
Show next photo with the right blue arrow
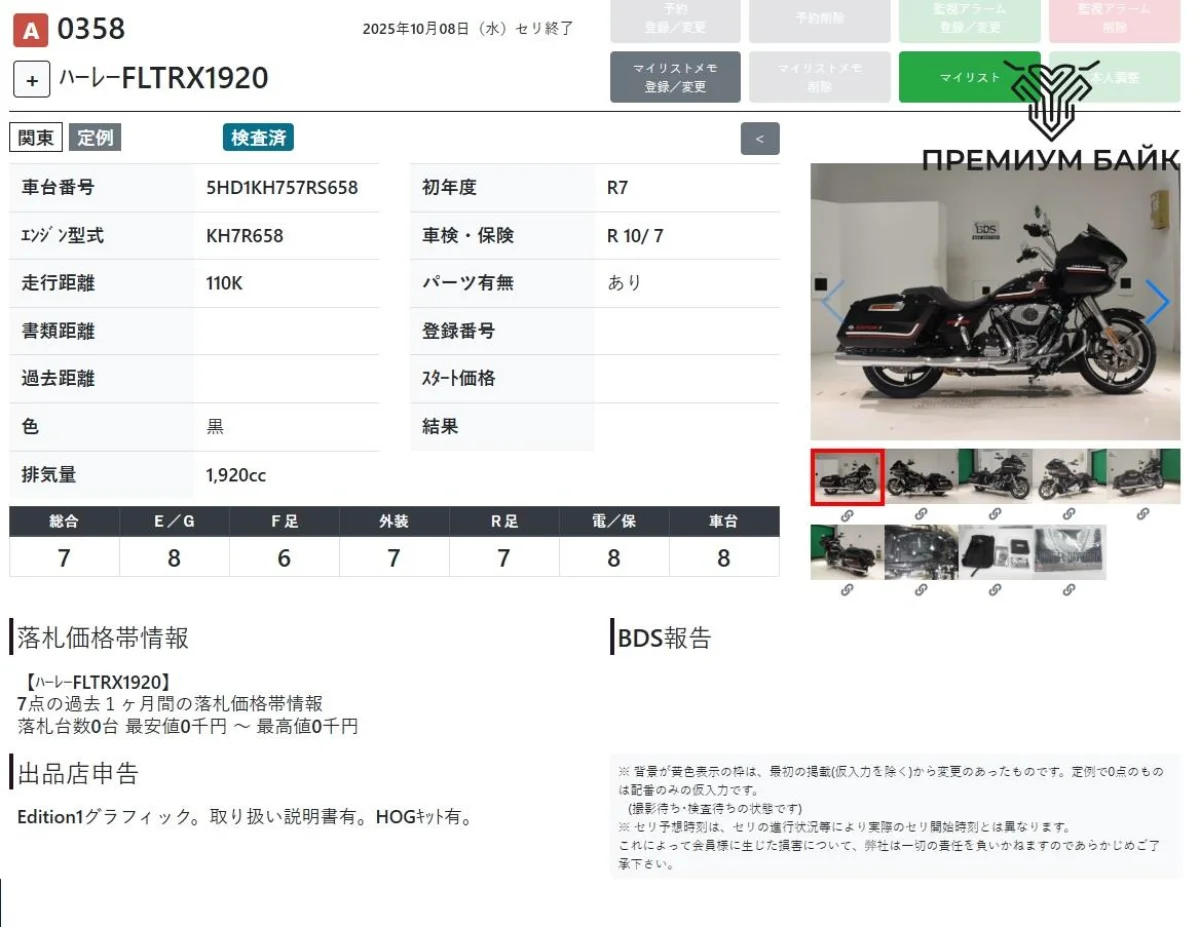coord(1156,302)
